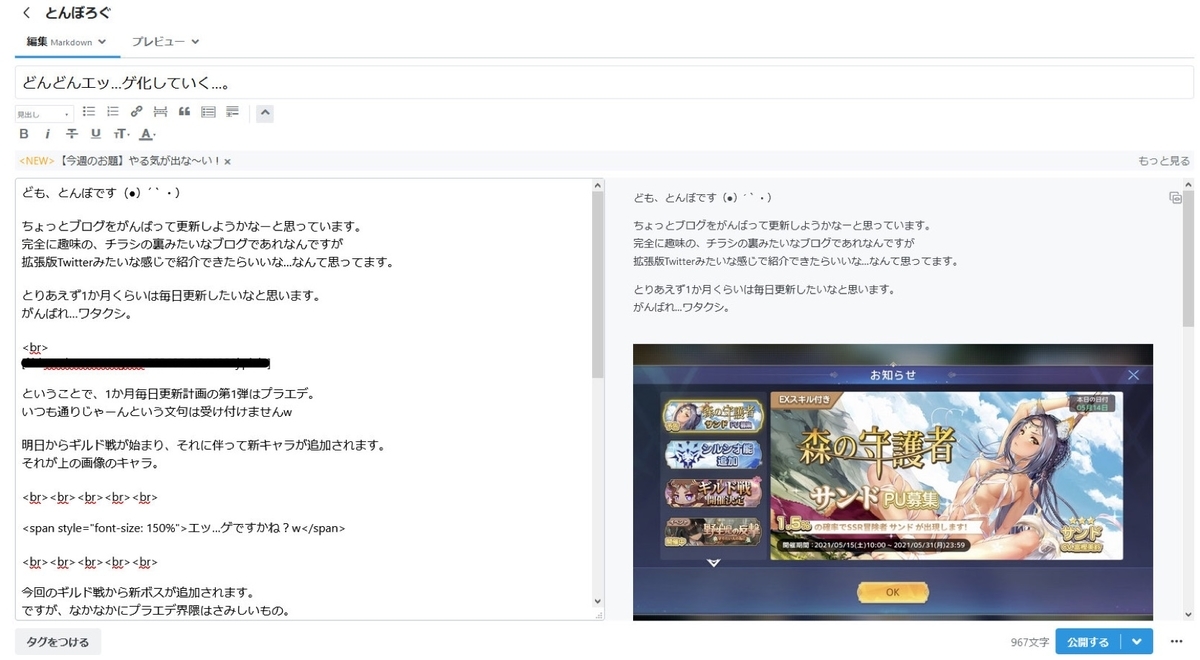Insert a numbered list
The height and width of the screenshot is (660, 1200).
pos(113,112)
